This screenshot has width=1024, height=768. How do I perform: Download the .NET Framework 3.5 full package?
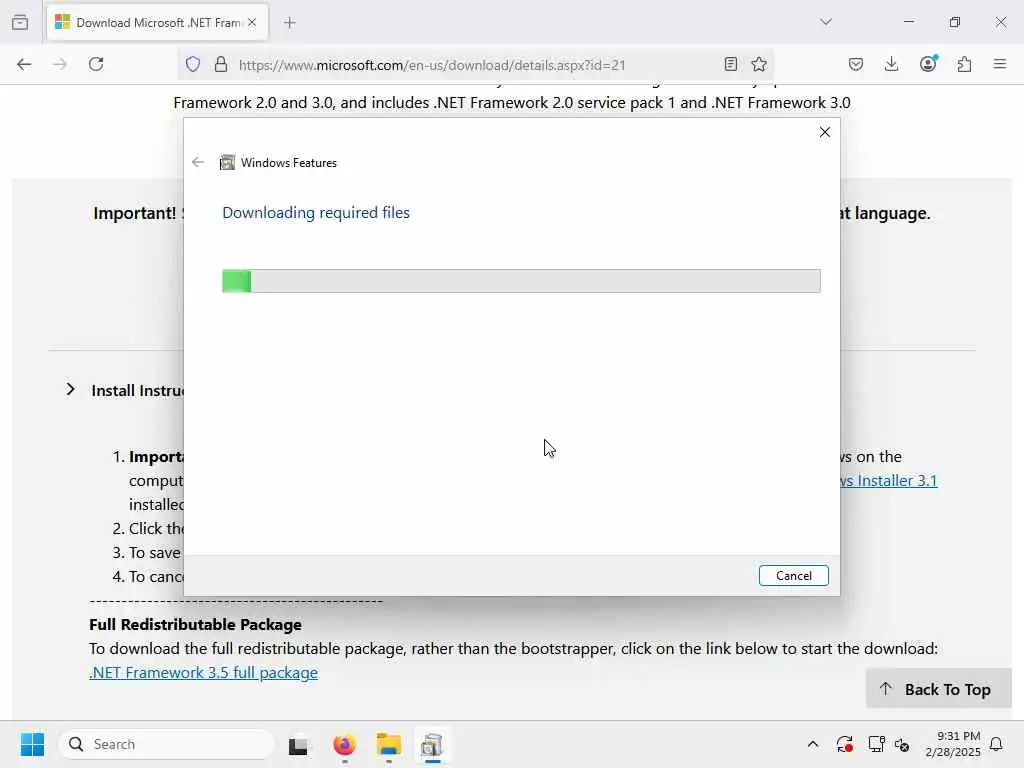pyautogui.click(x=204, y=672)
